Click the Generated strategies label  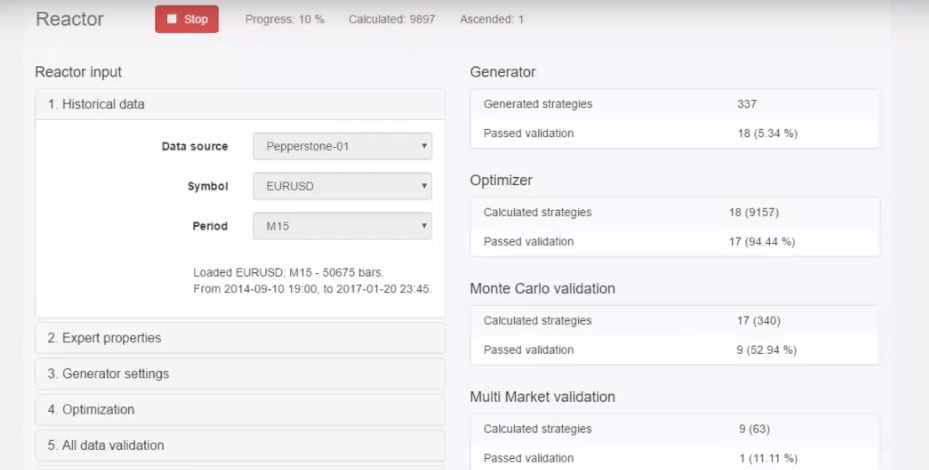(537, 104)
